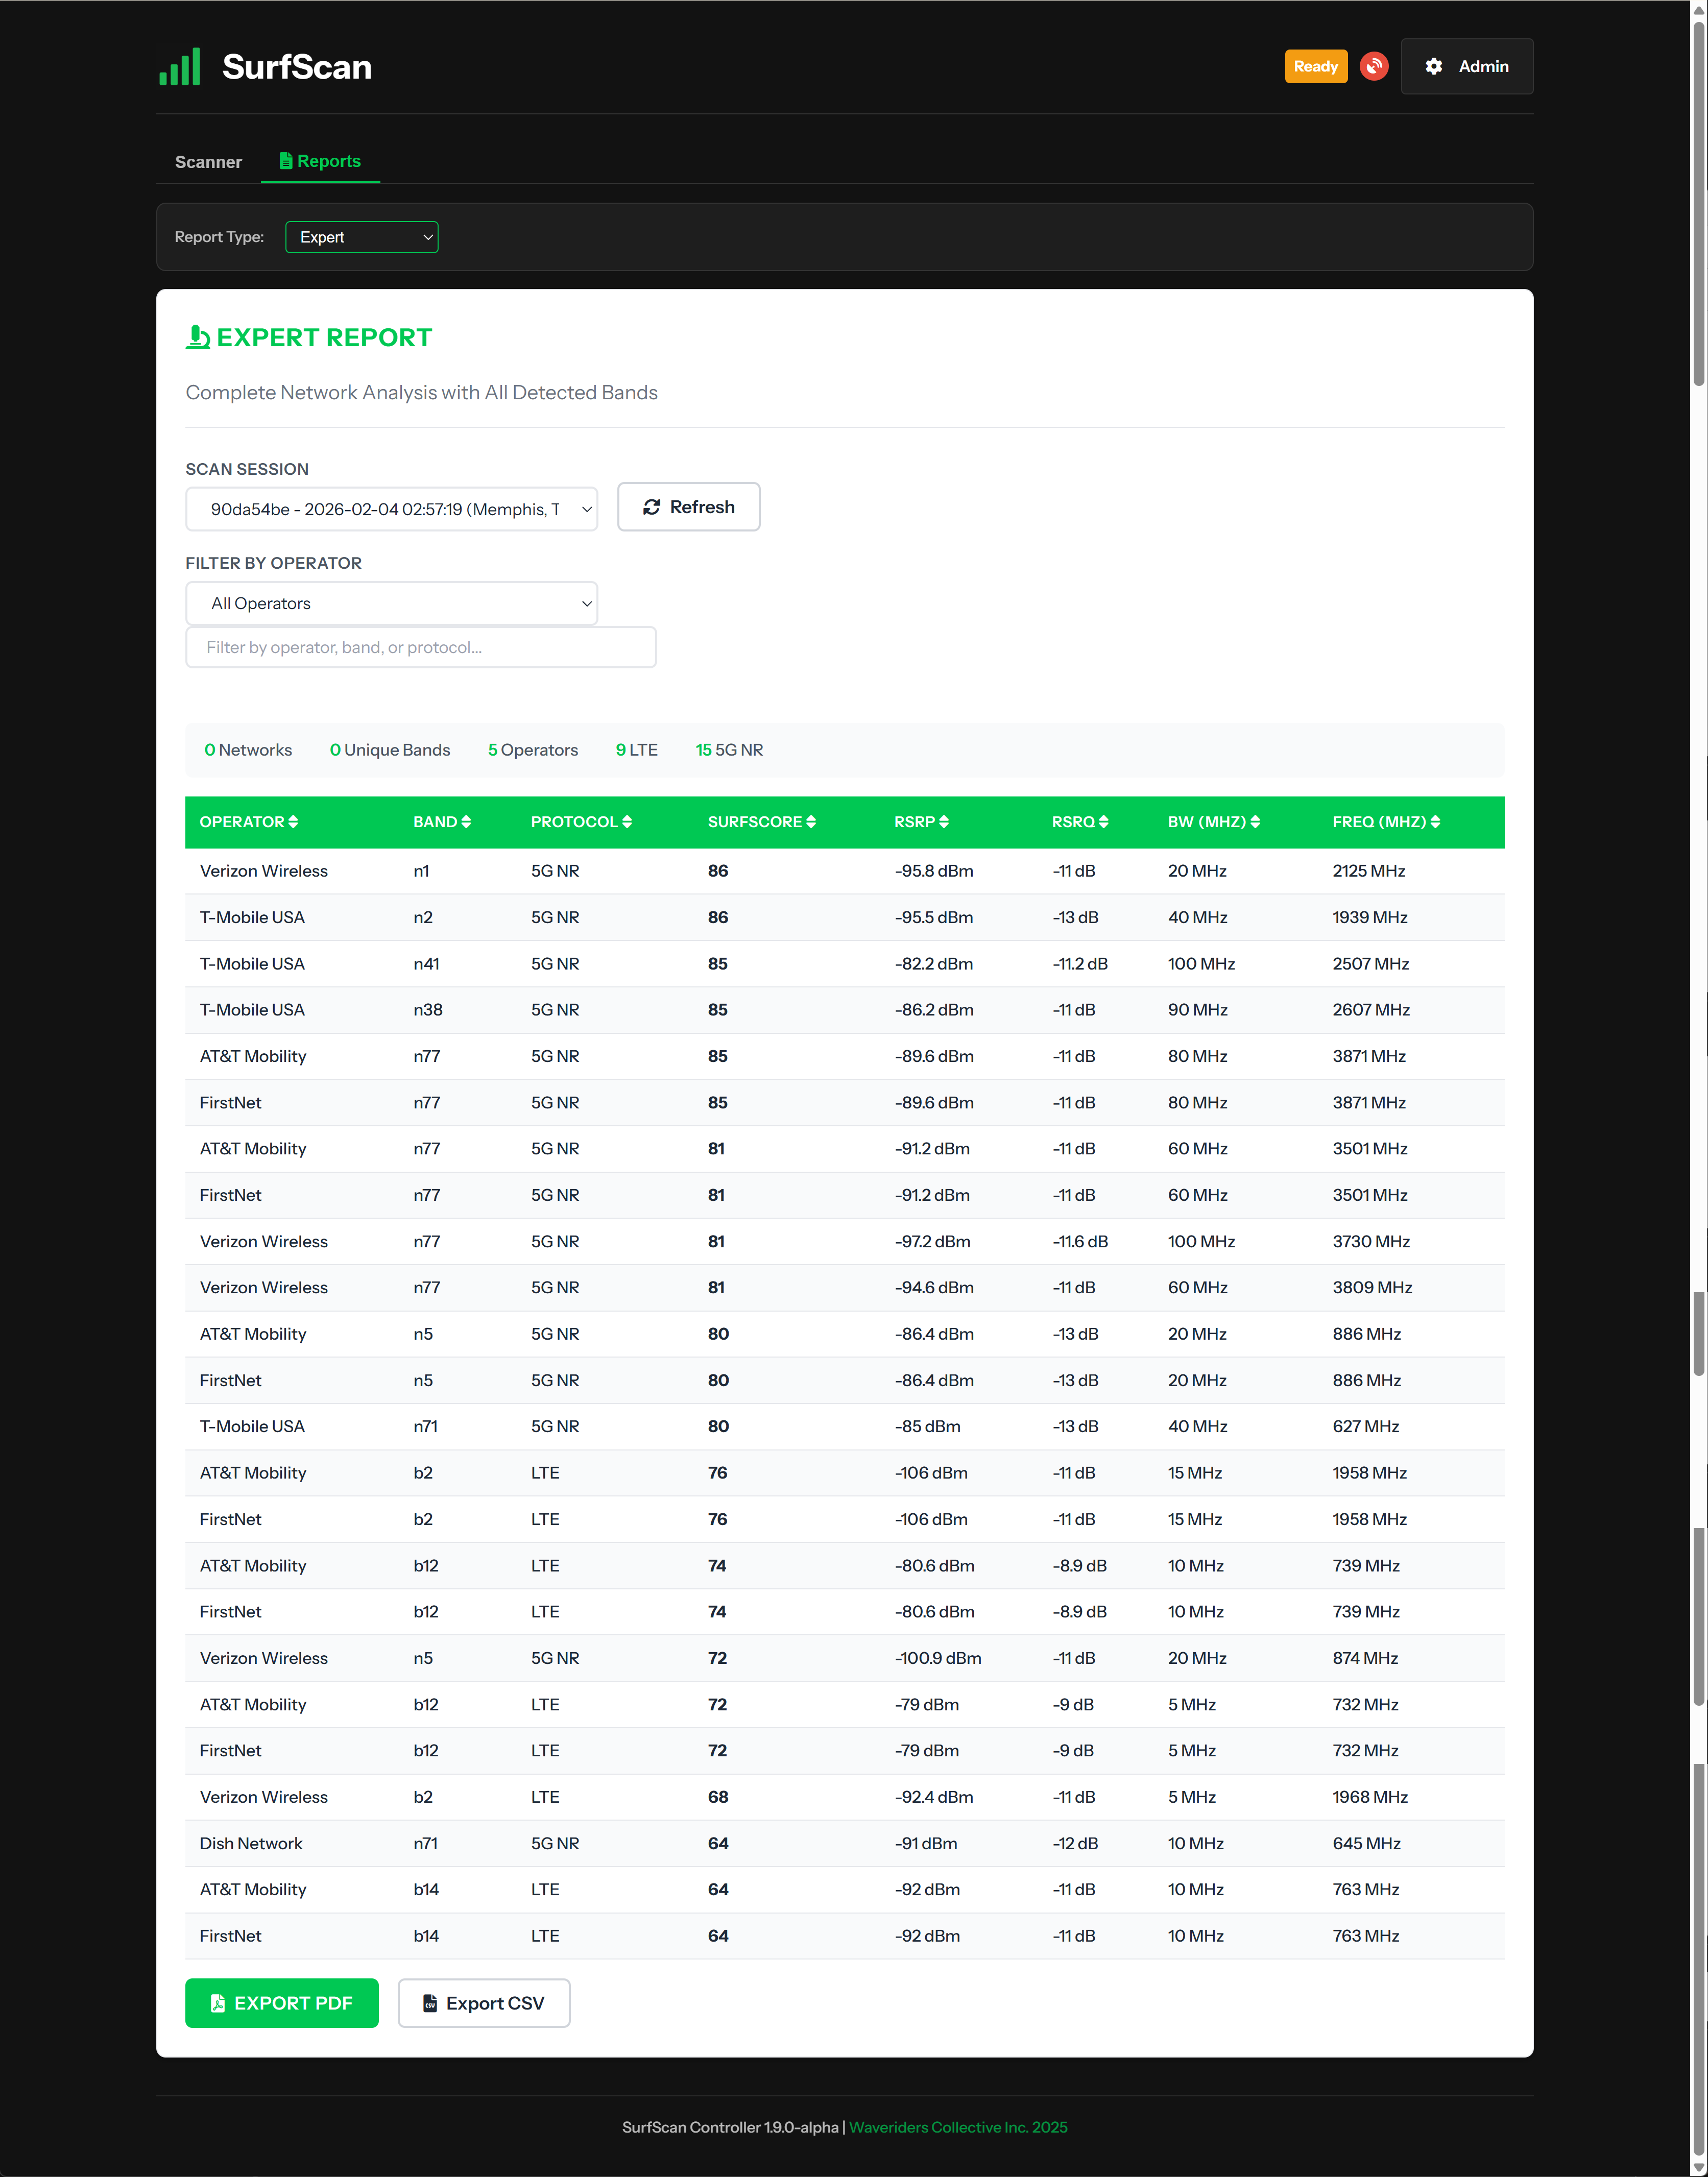Expand the All Operators filter dropdown

click(x=391, y=603)
